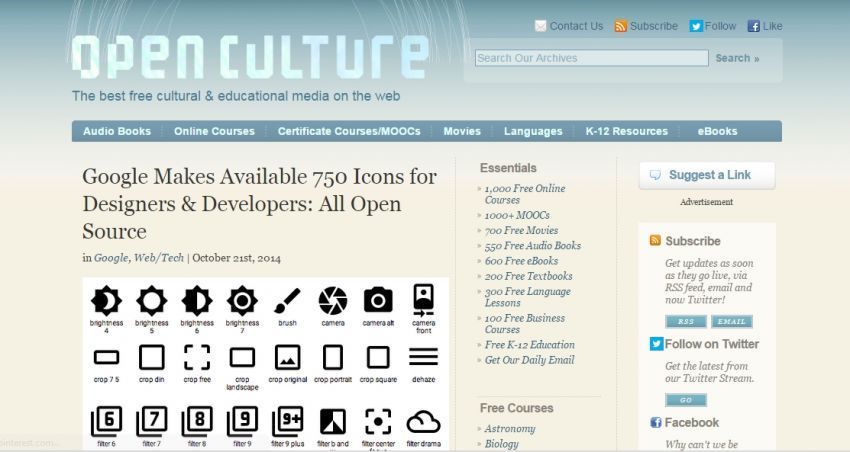
Task: Click the Follow on Twitter sidebar icon
Action: (656, 344)
